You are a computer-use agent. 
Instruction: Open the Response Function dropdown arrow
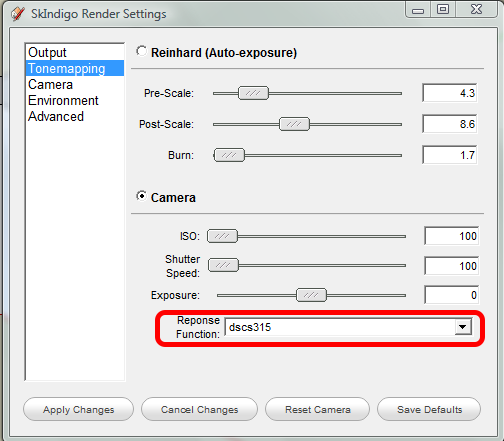(463, 327)
